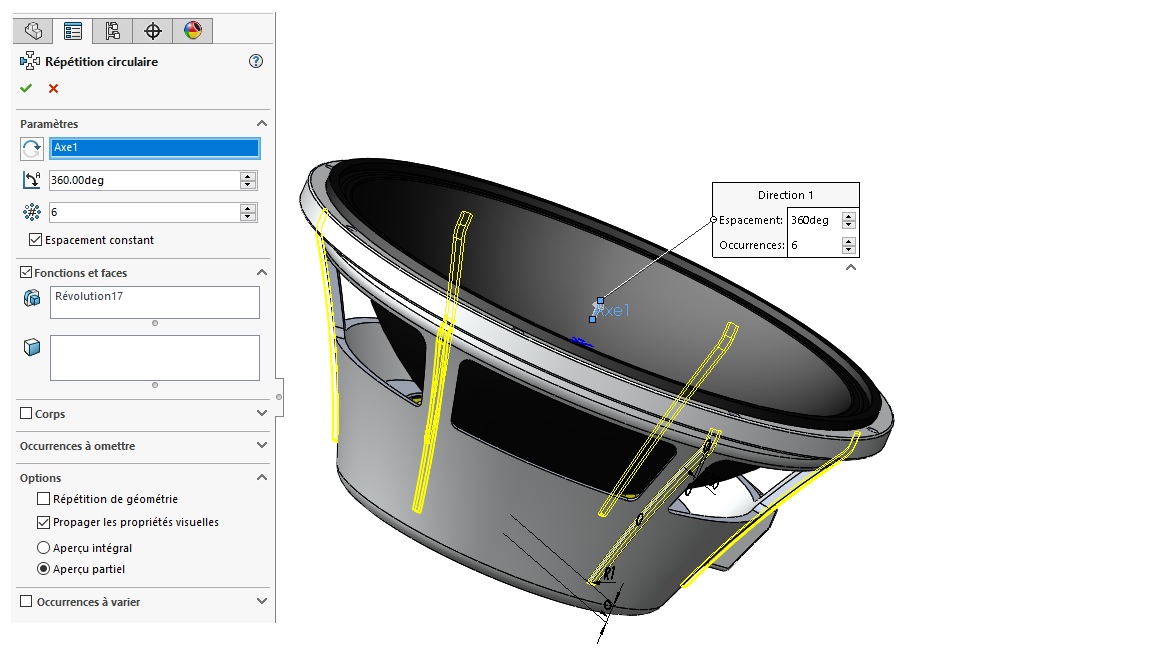This screenshot has height=655, width=1152.
Task: Disable Propager les propriétés visuelles
Action: [43, 522]
